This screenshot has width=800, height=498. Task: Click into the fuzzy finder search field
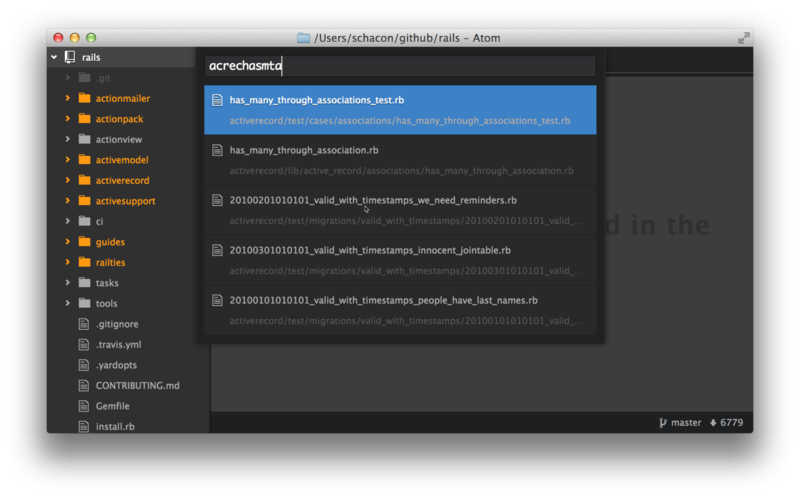(400, 66)
